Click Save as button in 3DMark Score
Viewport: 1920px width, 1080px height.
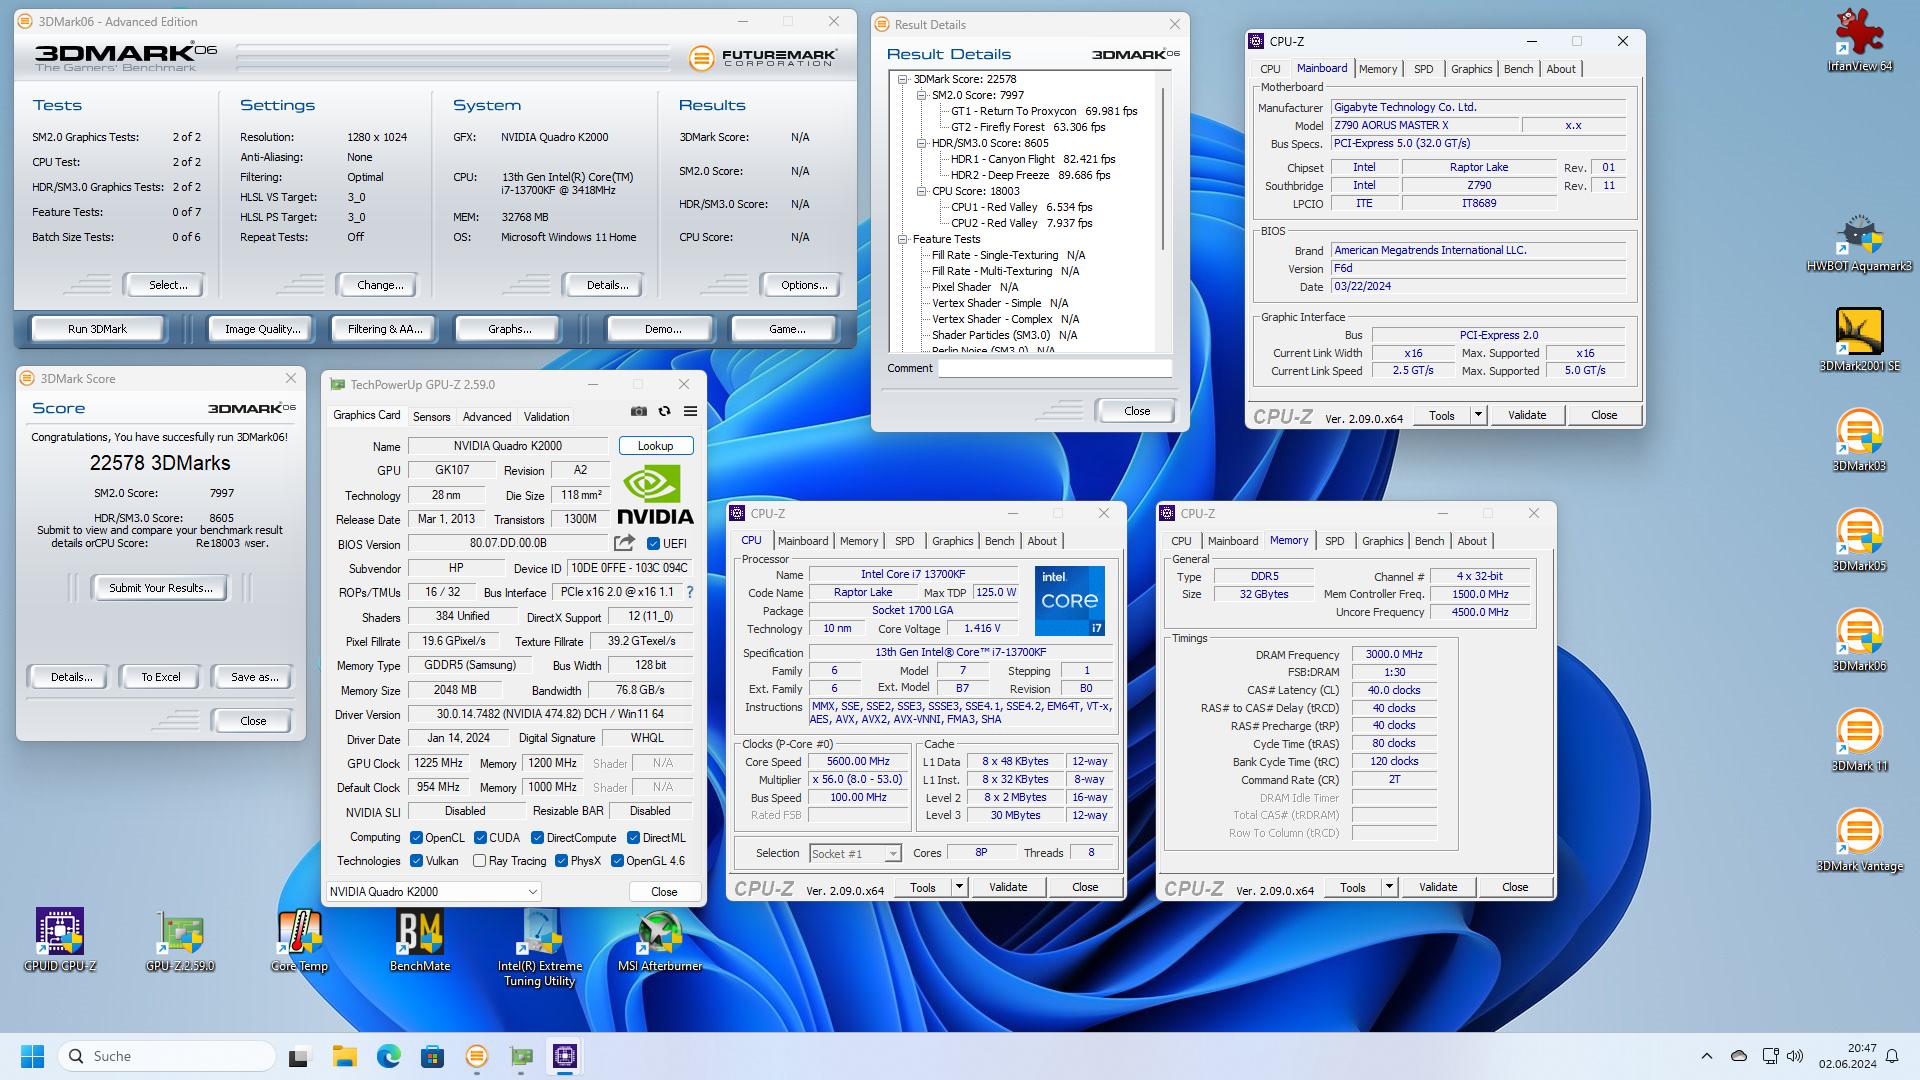click(254, 677)
